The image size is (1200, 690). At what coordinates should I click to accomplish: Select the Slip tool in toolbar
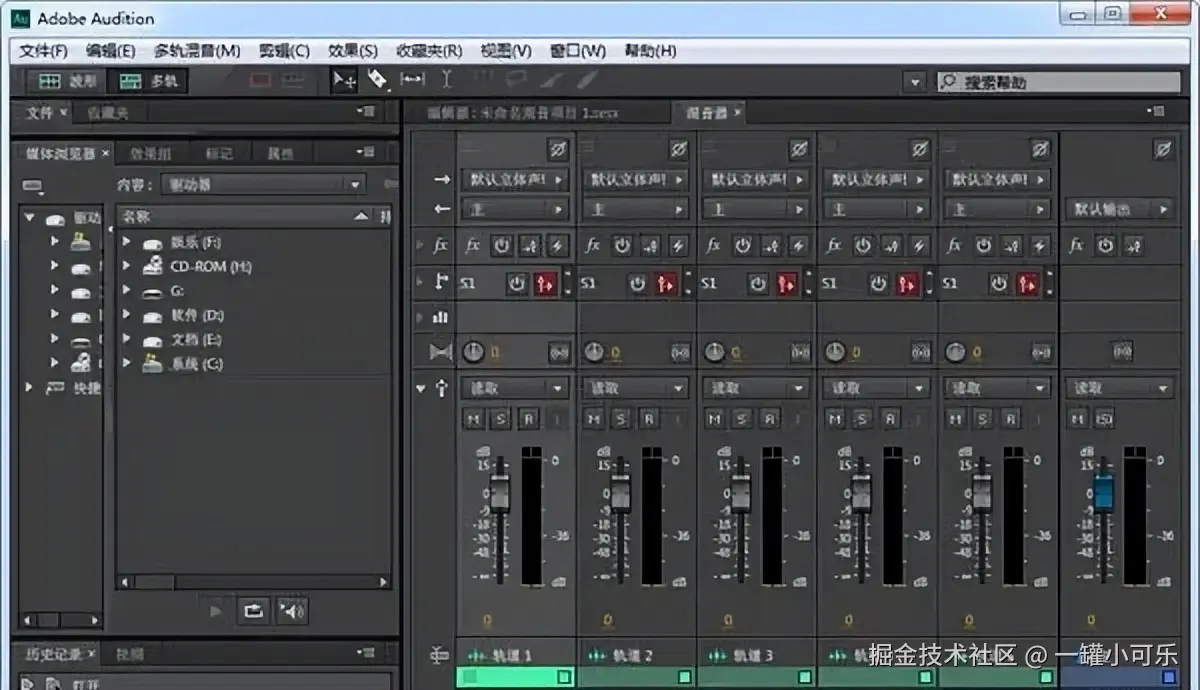click(x=412, y=80)
